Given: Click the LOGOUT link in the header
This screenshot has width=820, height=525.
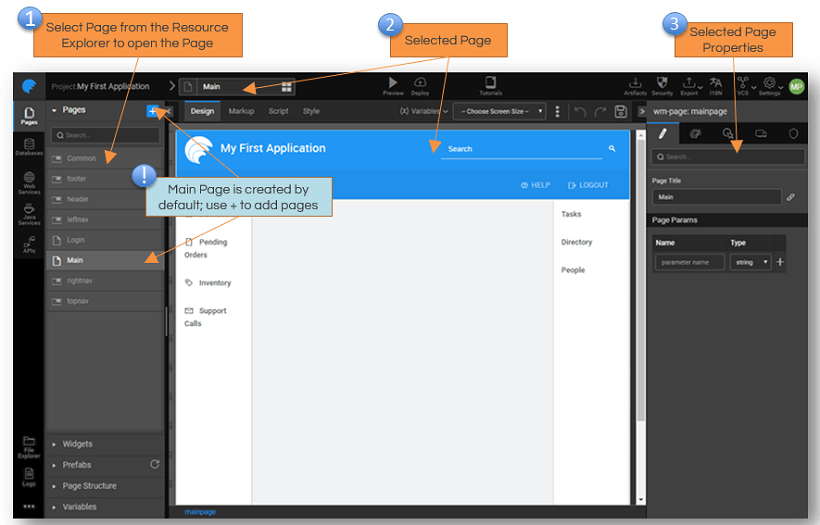Looking at the screenshot, I should coord(588,185).
